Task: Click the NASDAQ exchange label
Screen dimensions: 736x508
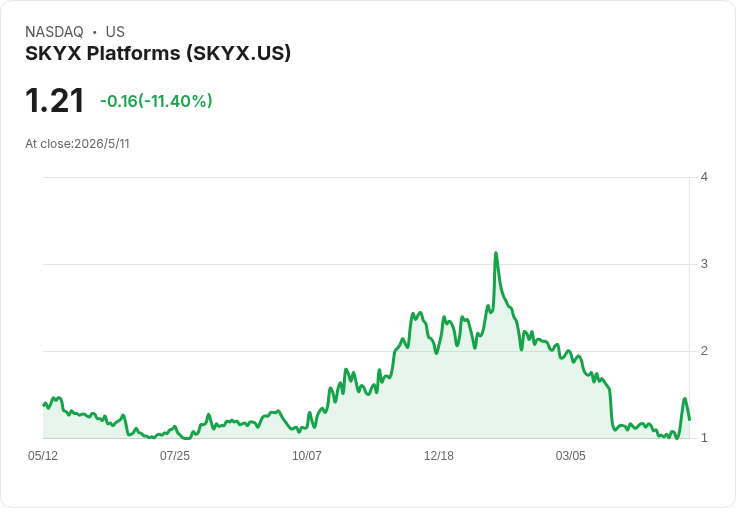Action: 54,32
